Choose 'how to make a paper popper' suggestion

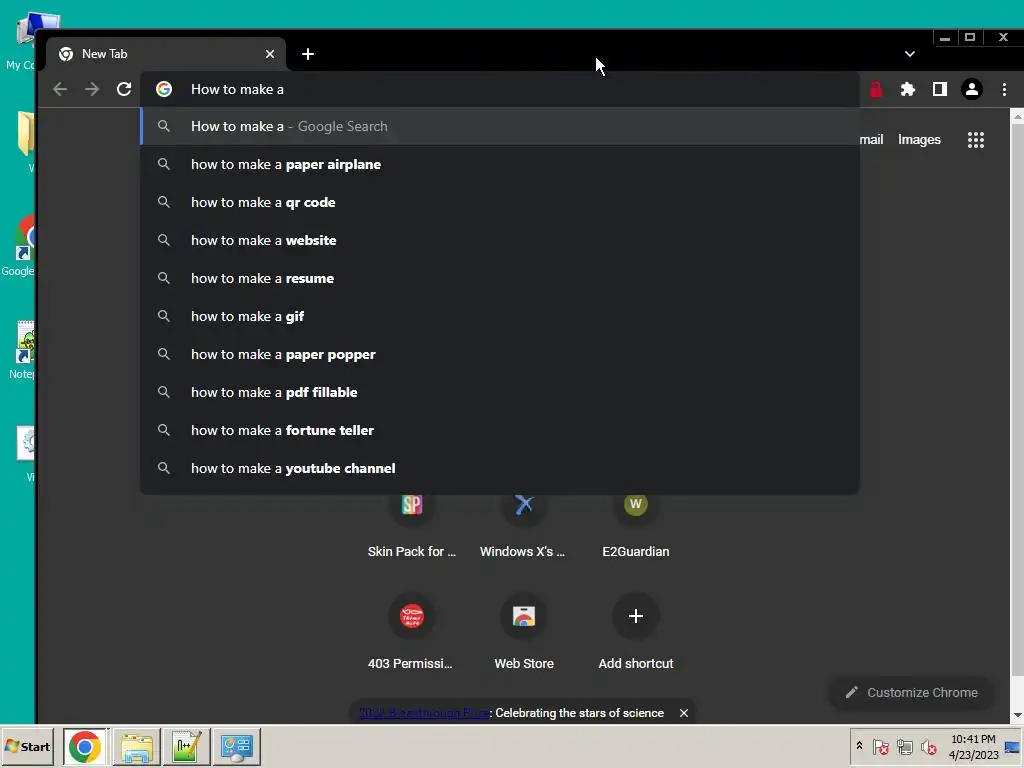(500, 355)
